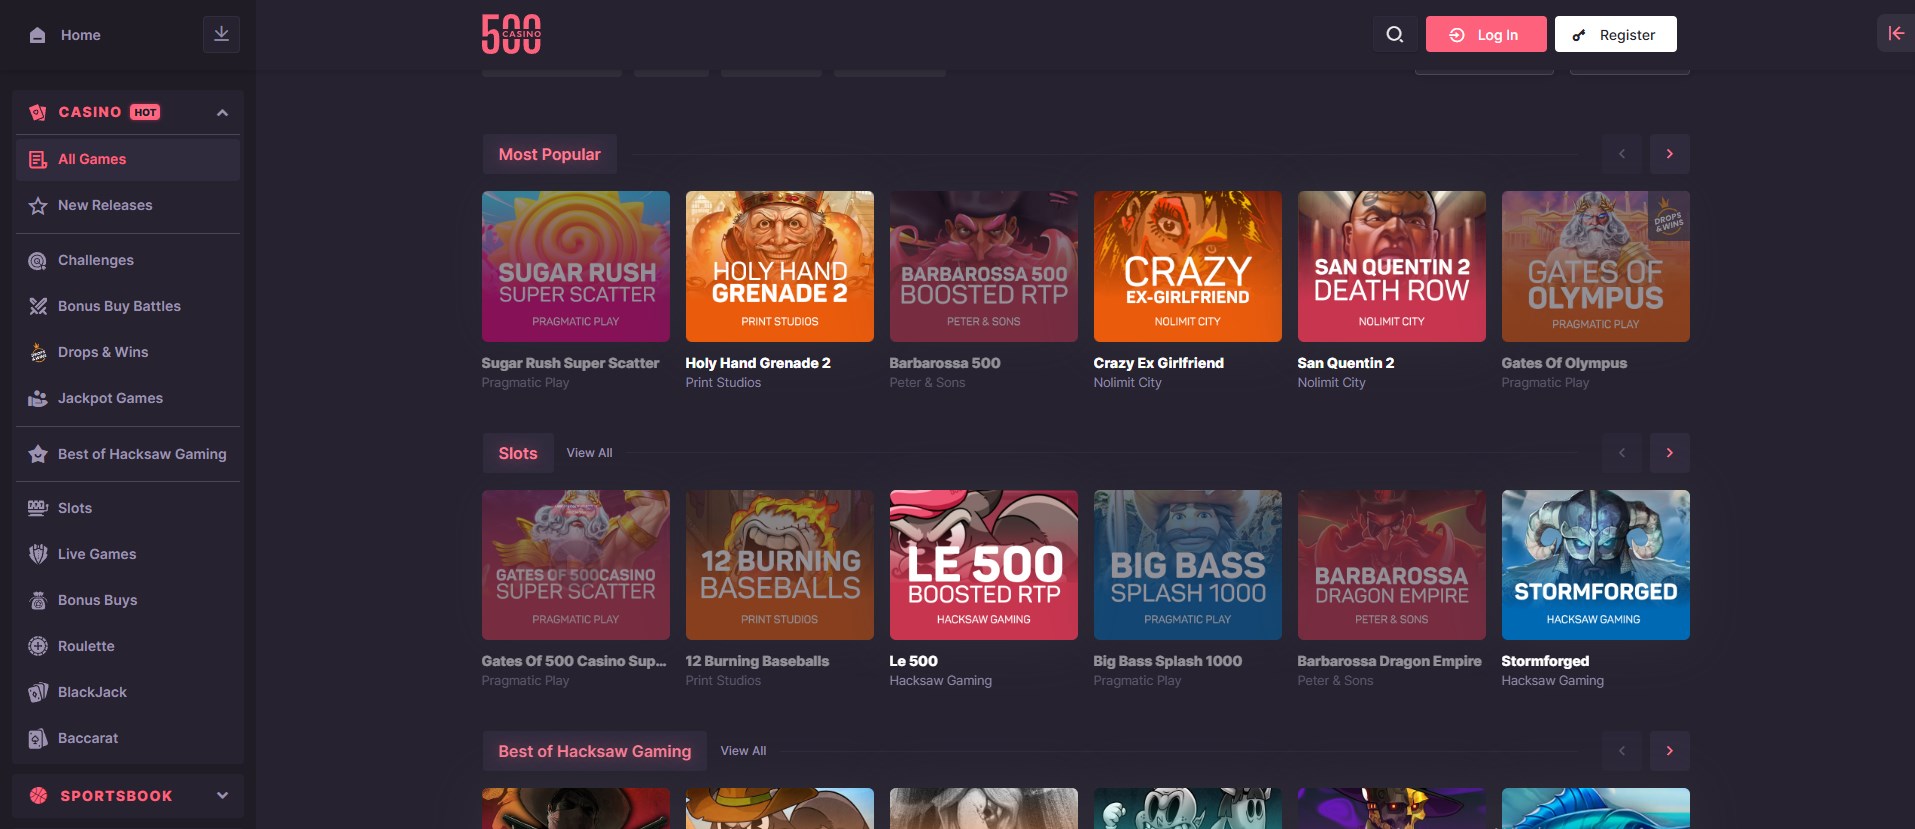Show next Slots games arrow
The width and height of the screenshot is (1915, 829).
1669,453
